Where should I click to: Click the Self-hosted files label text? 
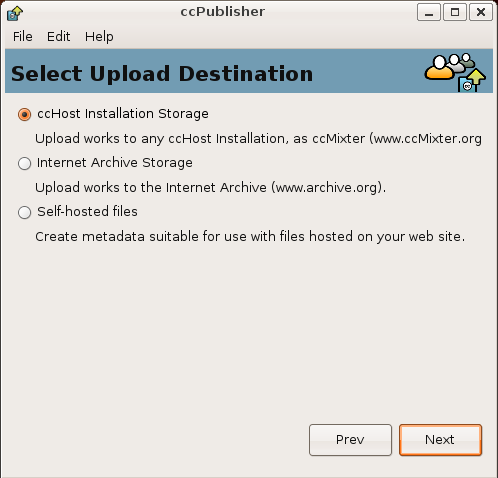(87, 212)
